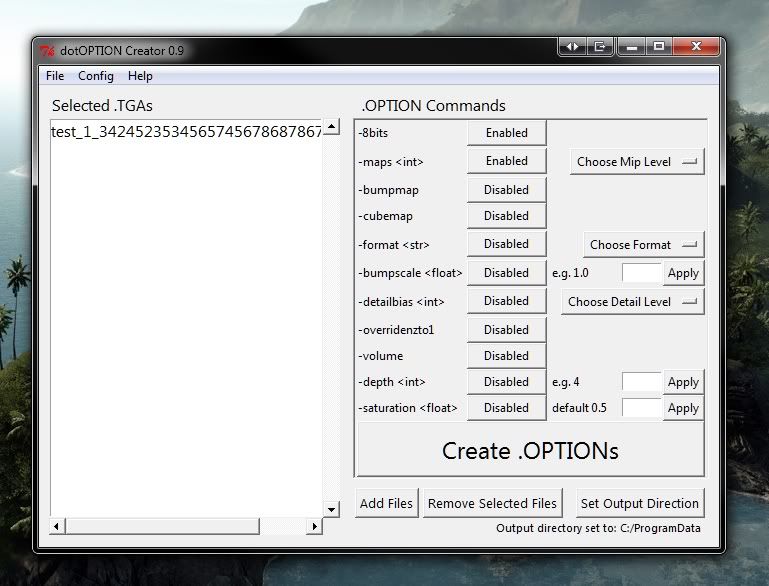The height and width of the screenshot is (586, 769).
Task: Enable the -depth option
Action: click(507, 382)
